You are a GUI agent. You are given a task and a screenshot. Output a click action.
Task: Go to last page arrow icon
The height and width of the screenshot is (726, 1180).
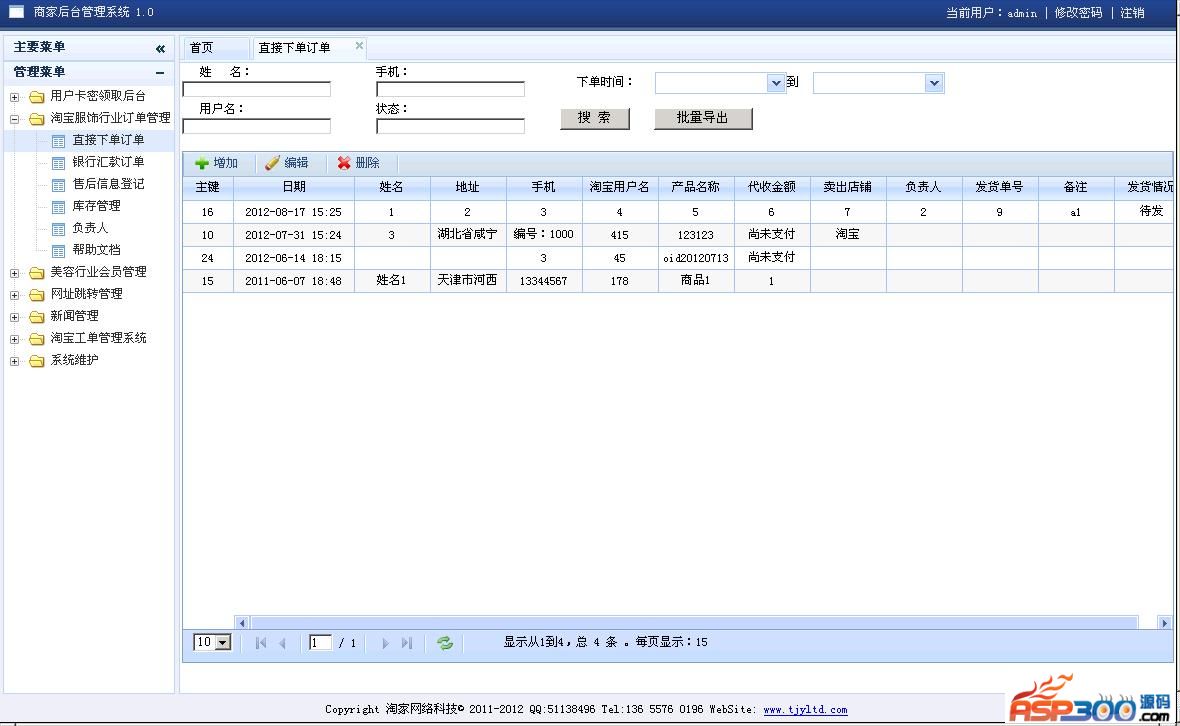[x=406, y=643]
